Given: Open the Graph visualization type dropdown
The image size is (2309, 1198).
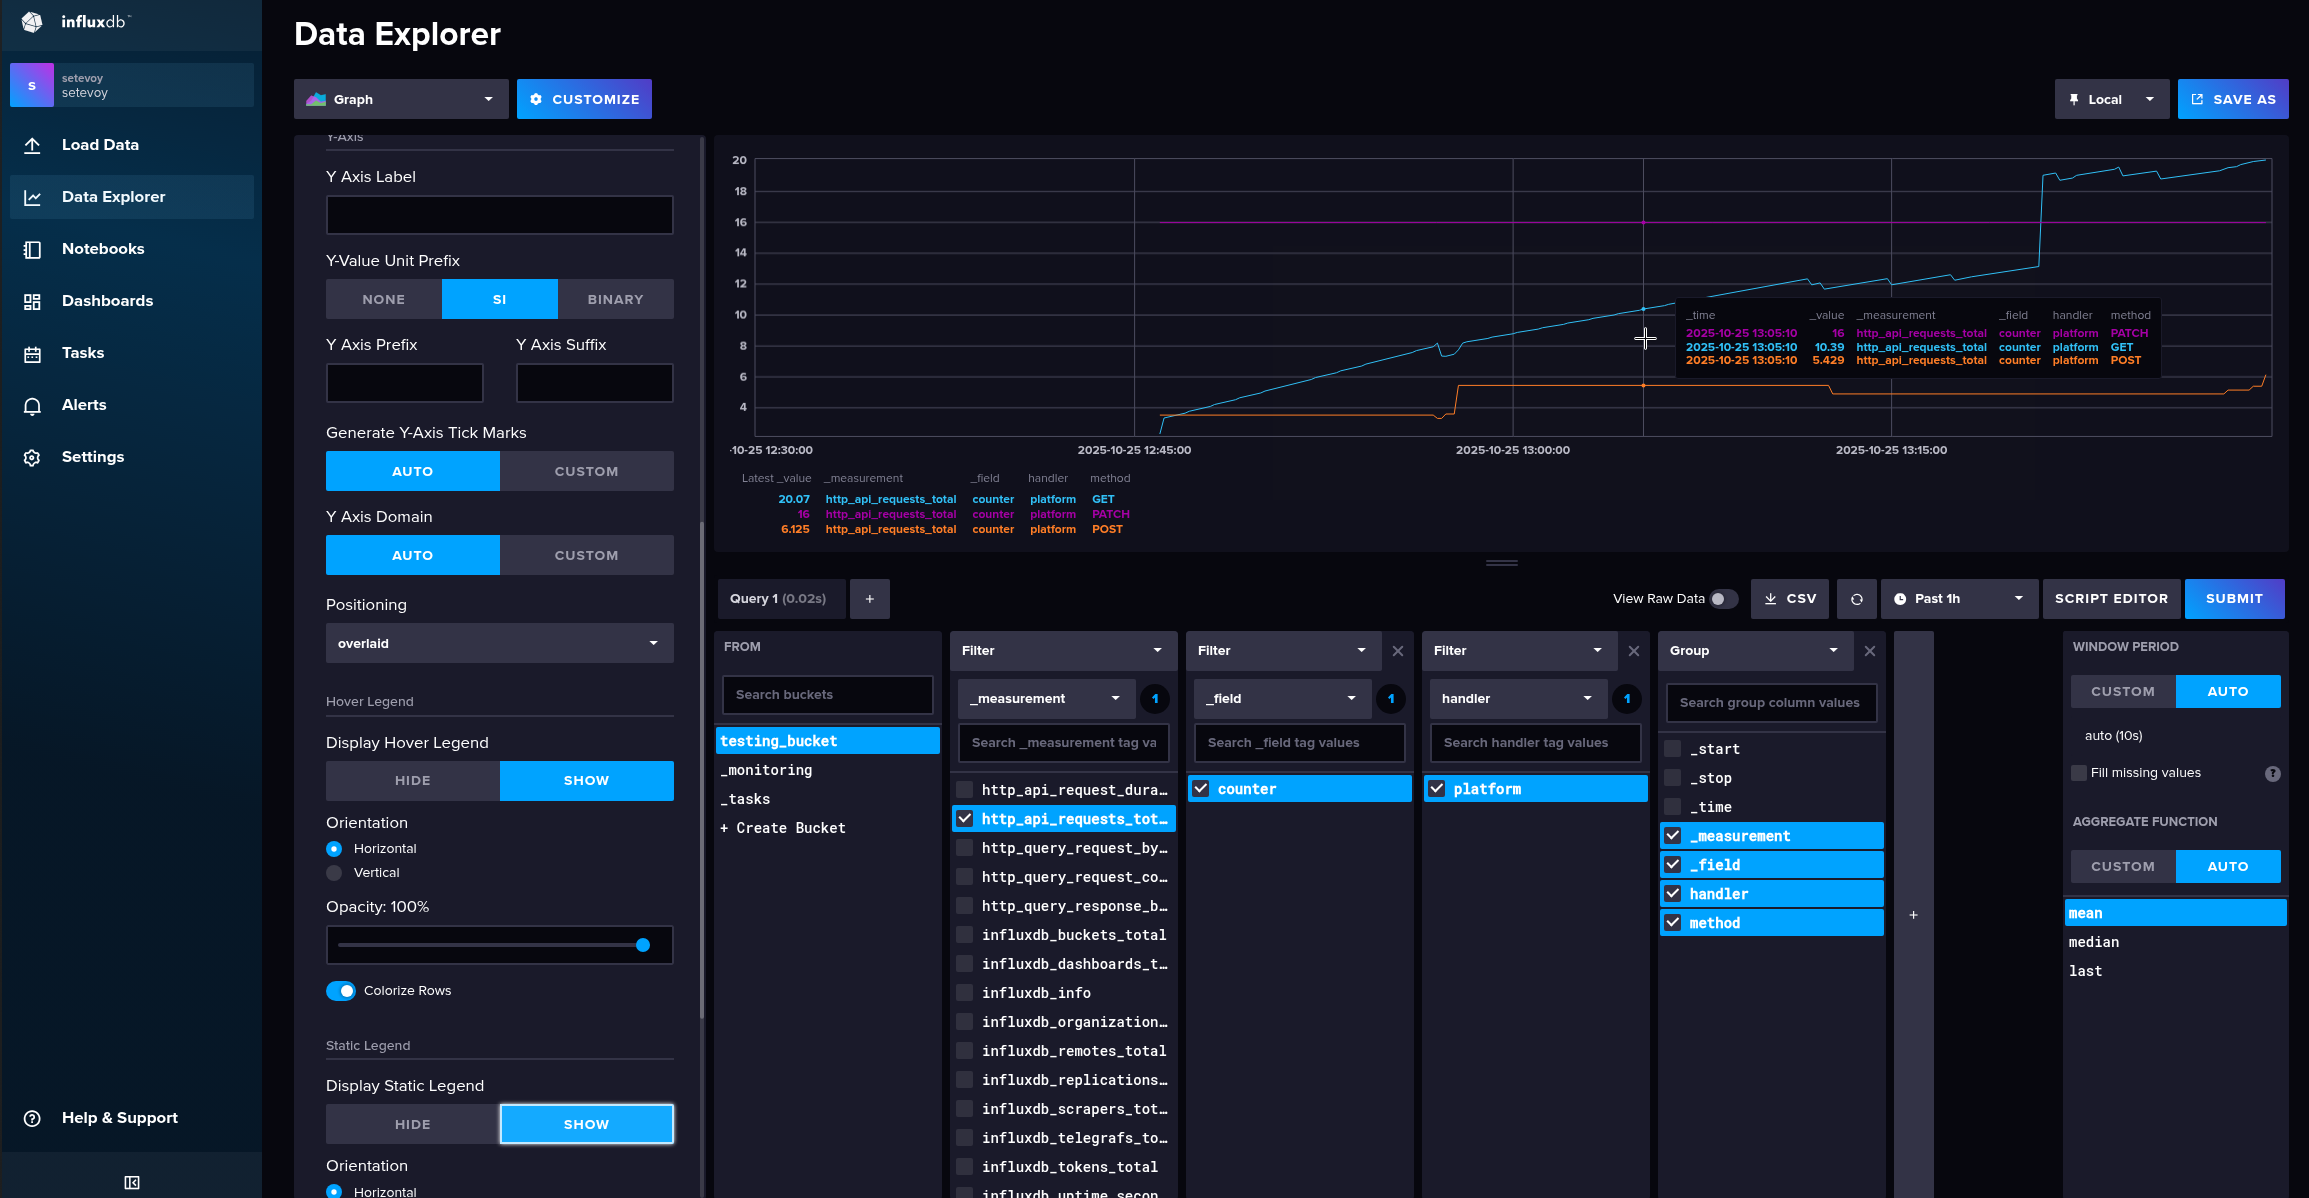Looking at the screenshot, I should (x=401, y=99).
